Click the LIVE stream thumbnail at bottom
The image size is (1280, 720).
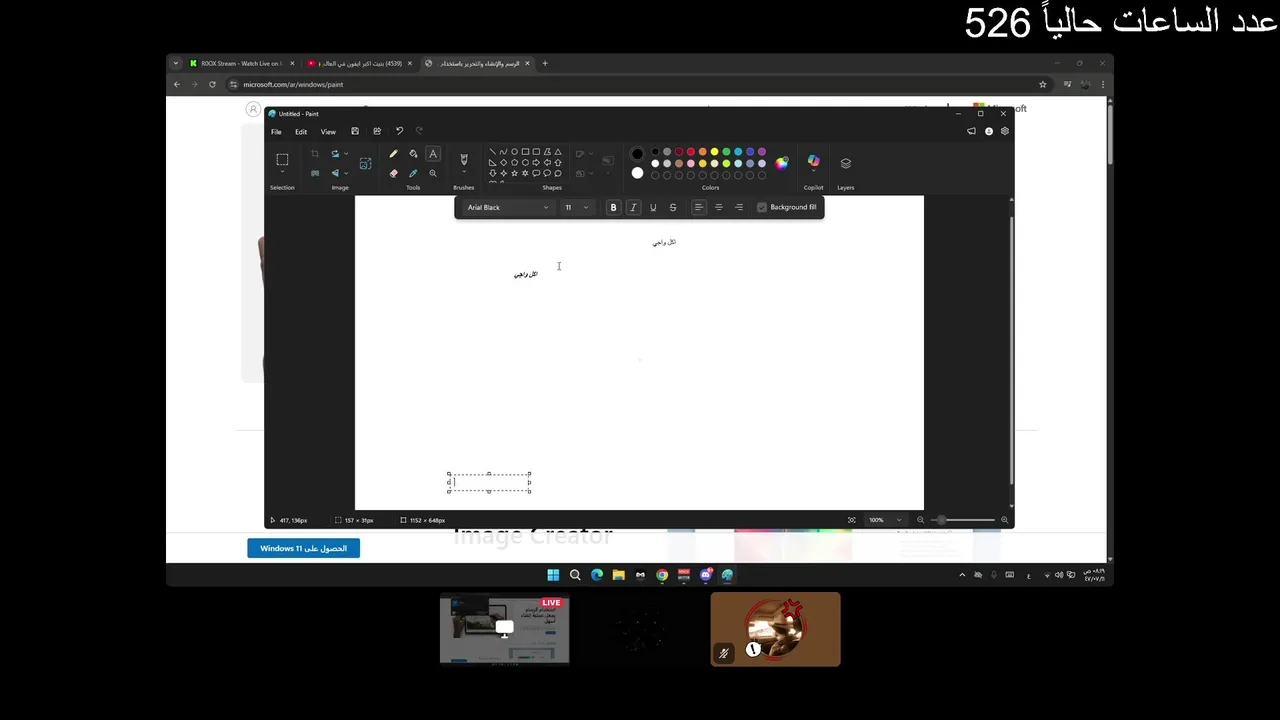pyautogui.click(x=505, y=629)
